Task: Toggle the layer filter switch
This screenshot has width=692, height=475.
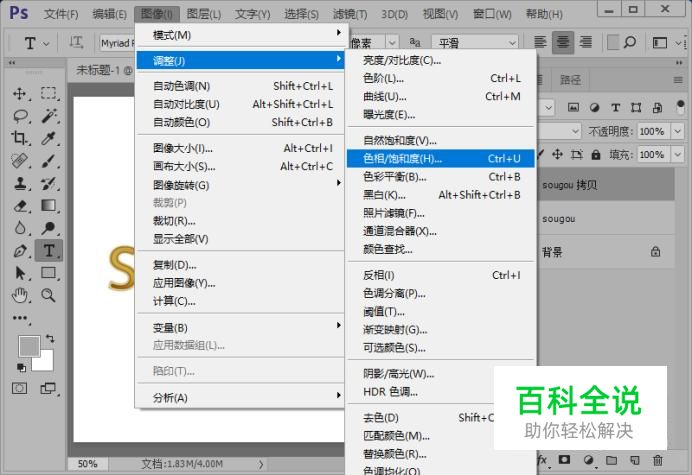Action: coord(680,106)
